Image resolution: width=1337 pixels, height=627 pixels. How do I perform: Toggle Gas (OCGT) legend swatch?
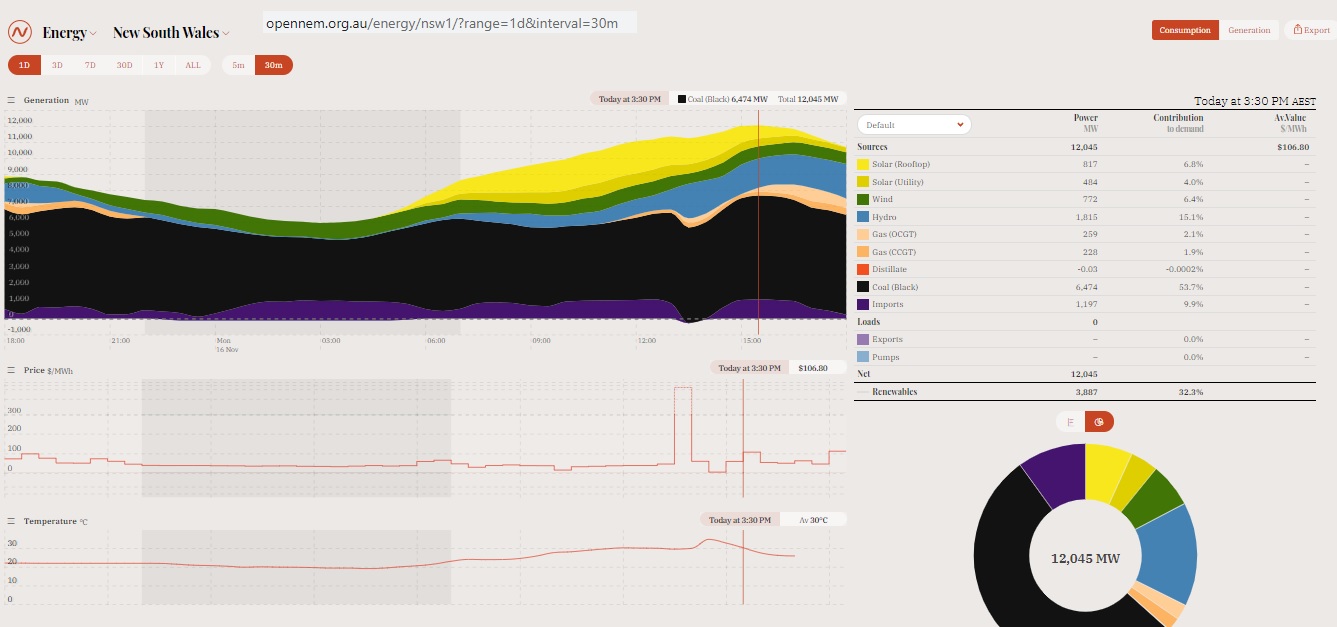click(x=862, y=234)
